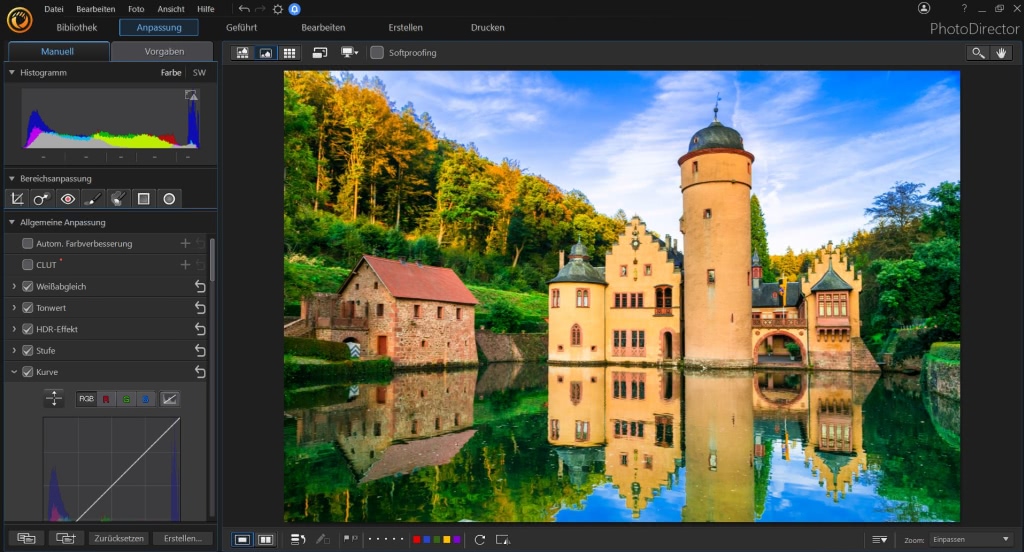Click the magnifier zoom tool
This screenshot has width=1024, height=552.
[977, 53]
